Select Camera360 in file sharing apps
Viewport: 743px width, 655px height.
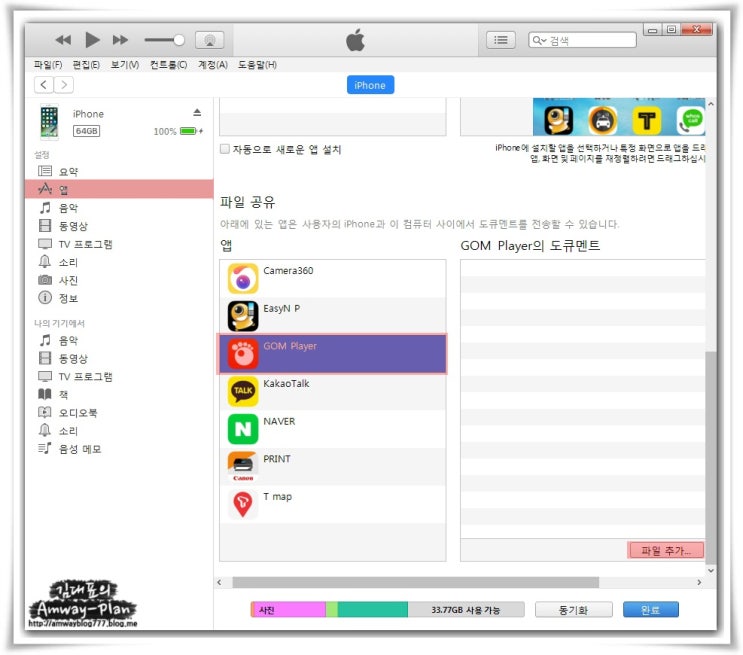point(333,279)
